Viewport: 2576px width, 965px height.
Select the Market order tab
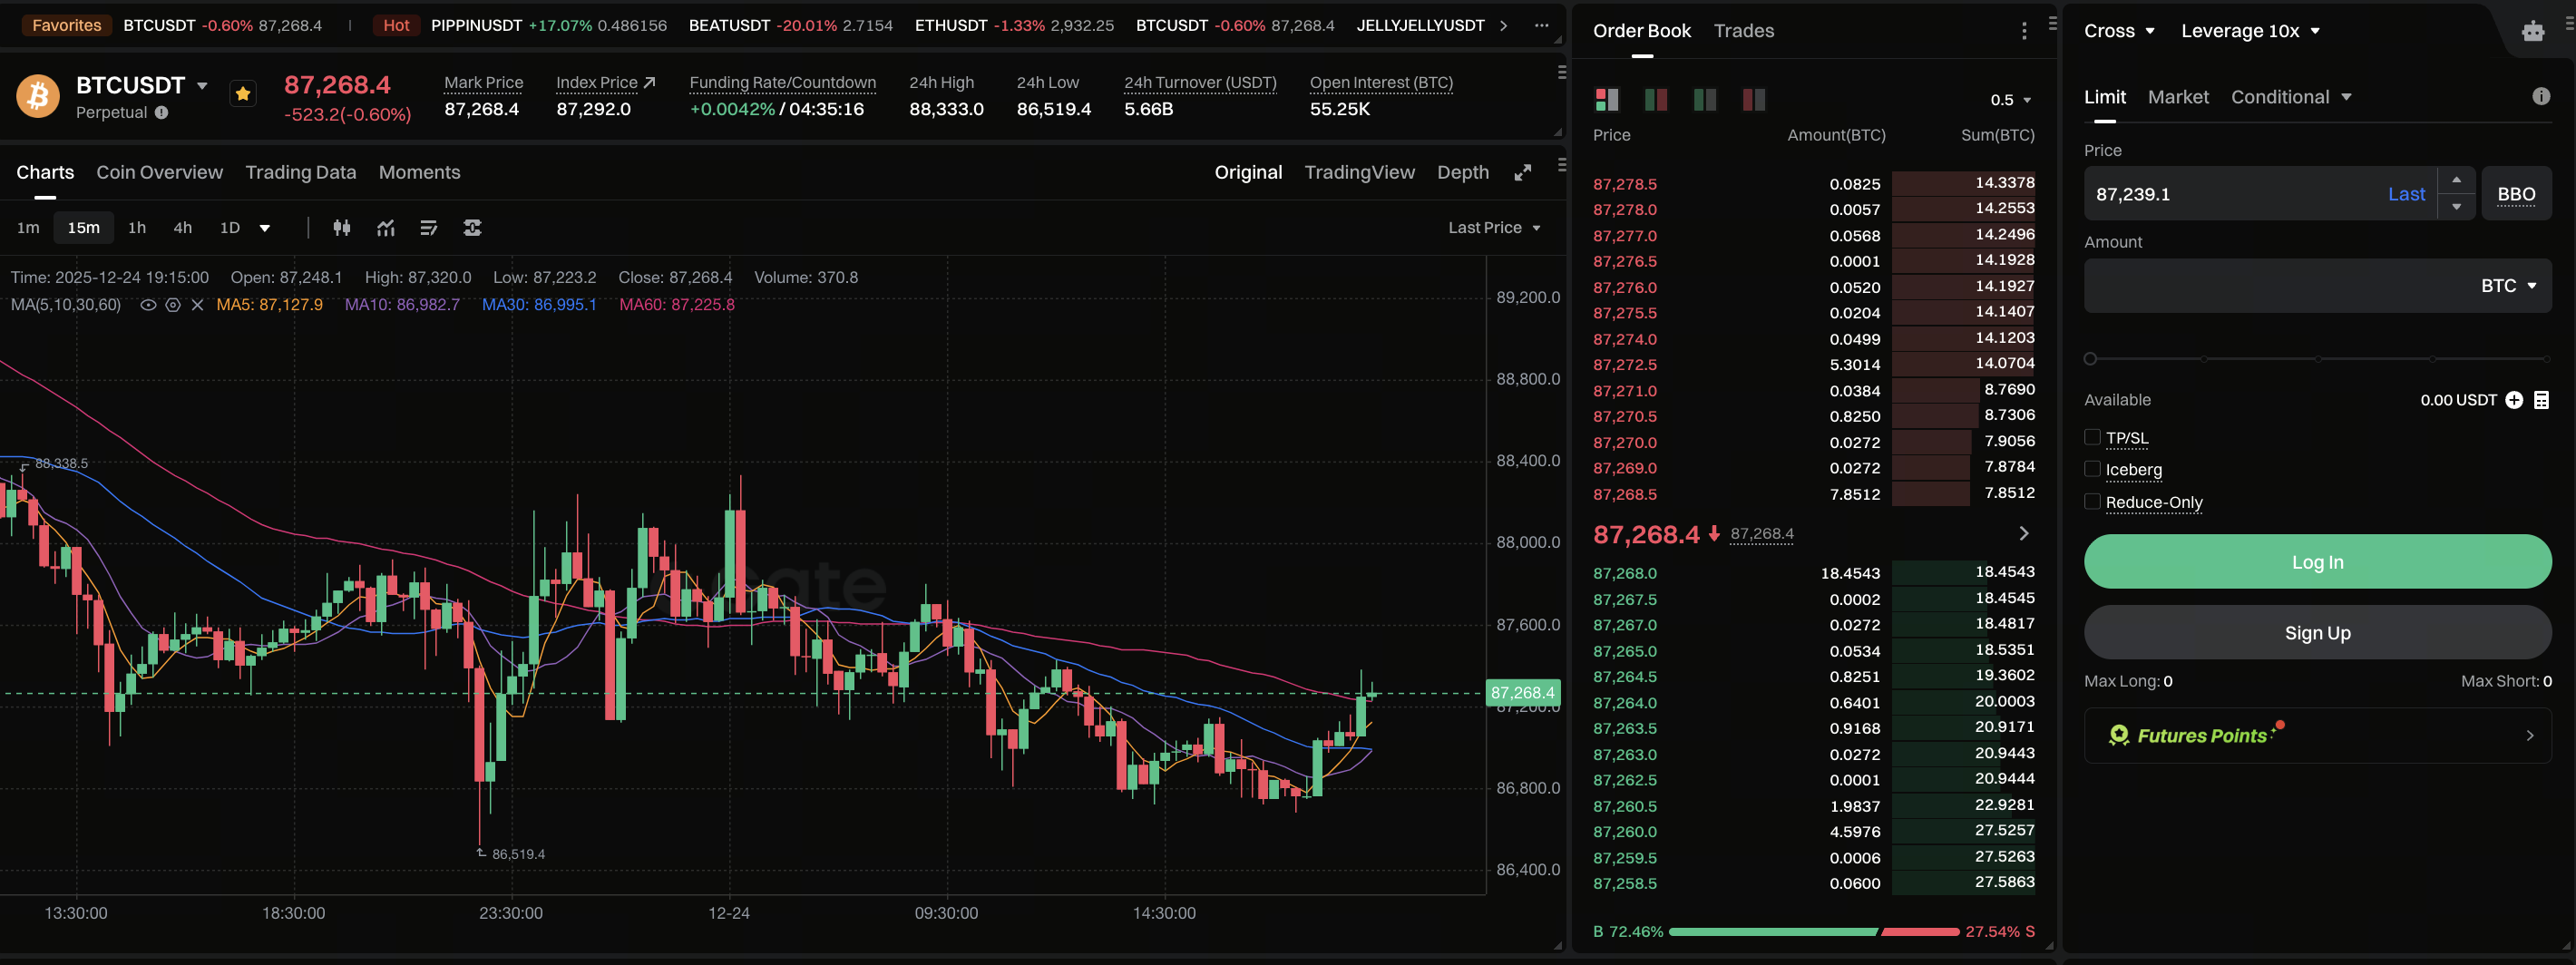(2178, 97)
